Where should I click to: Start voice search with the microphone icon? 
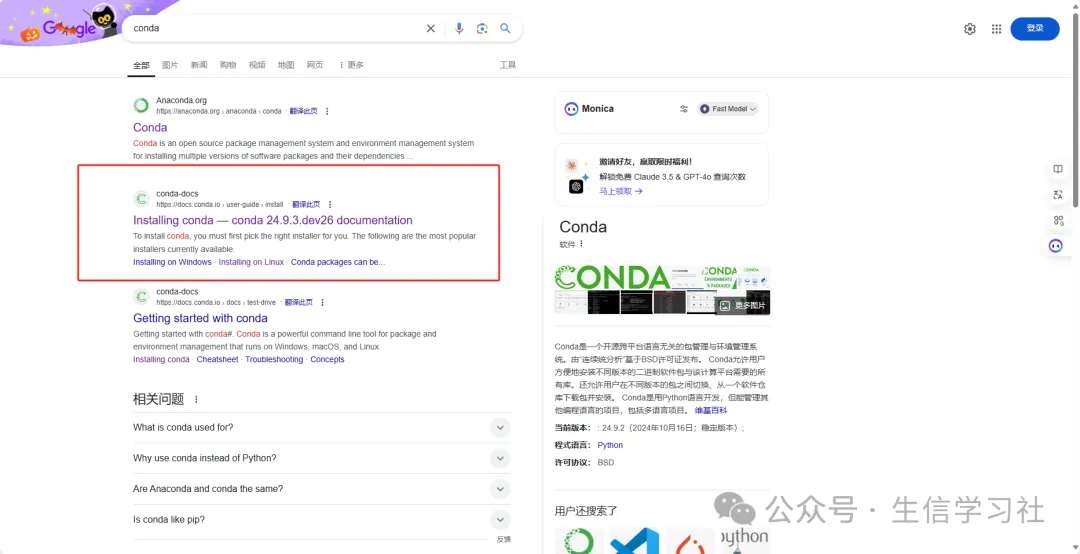[459, 28]
